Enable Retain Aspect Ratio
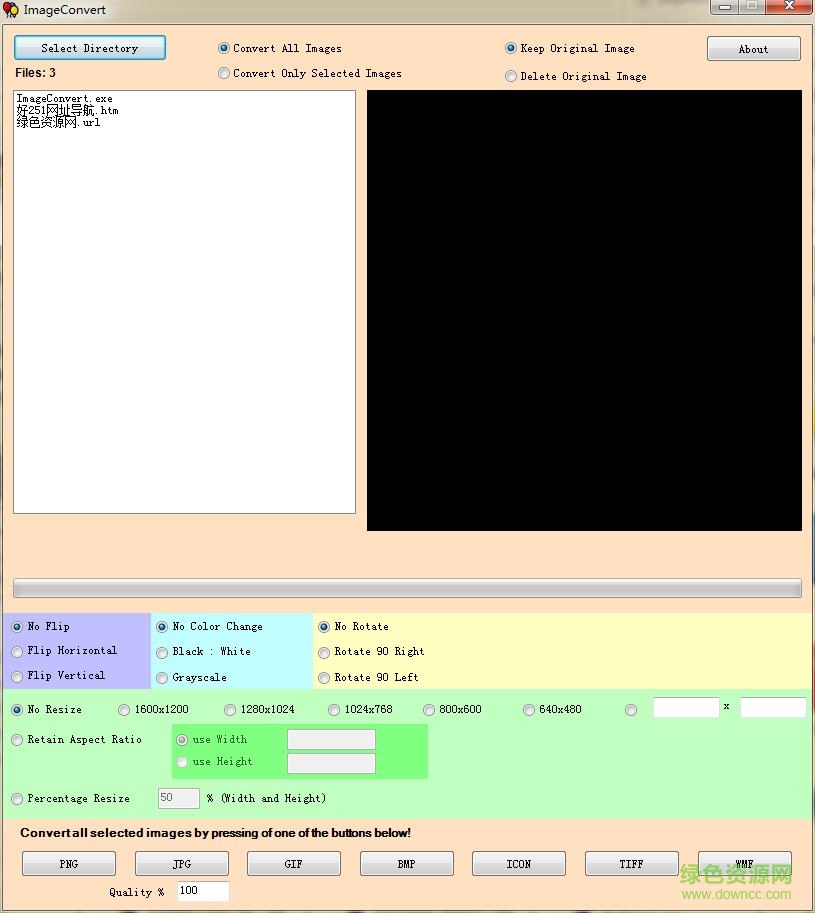The width and height of the screenshot is (815, 913). pyautogui.click(x=17, y=739)
